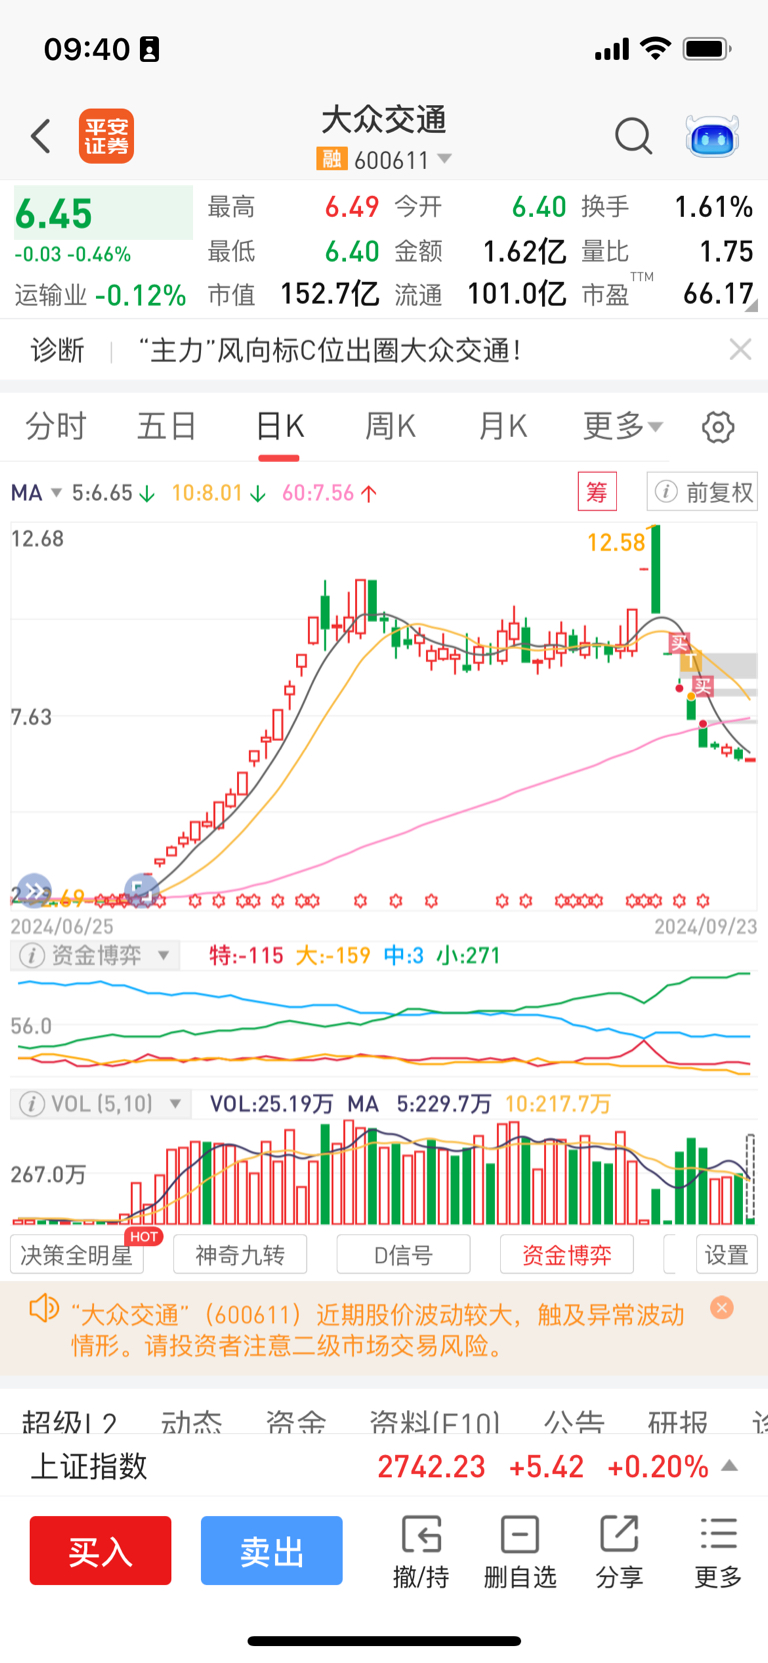Go back with the left arrow
The height and width of the screenshot is (1663, 768).
[x=41, y=136]
